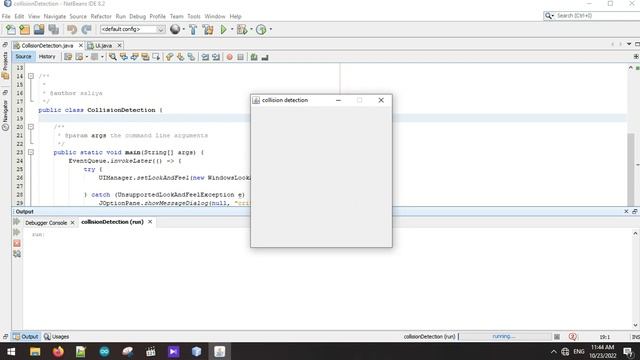The image size is (640, 360).
Task: Open Arduino IDE from the taskbar
Action: [x=104, y=351]
